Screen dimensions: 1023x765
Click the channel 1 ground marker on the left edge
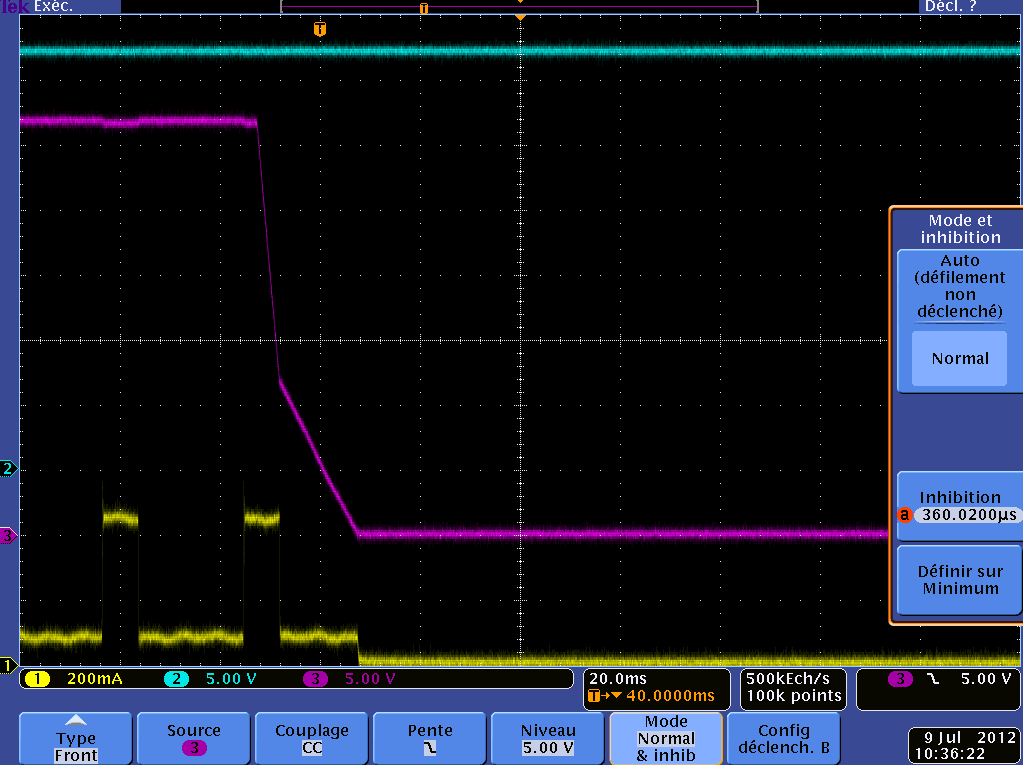(8, 665)
